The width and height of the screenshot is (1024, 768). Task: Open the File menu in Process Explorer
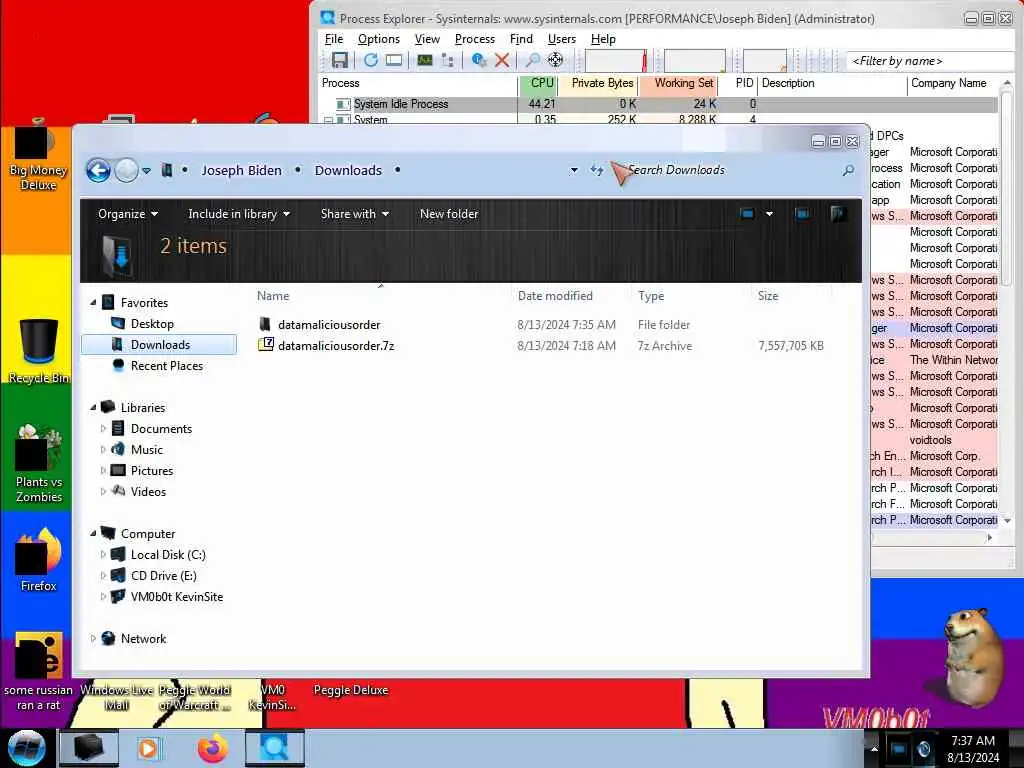point(334,39)
